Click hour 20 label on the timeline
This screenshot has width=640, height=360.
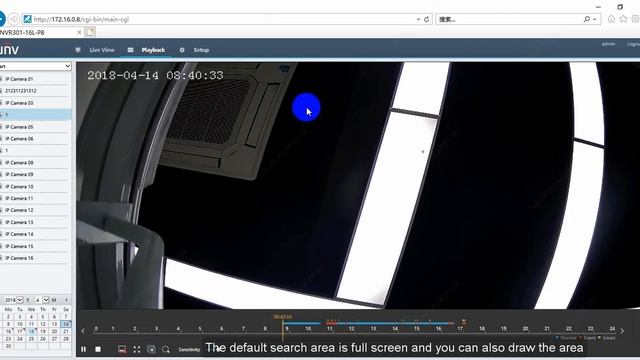(525, 329)
